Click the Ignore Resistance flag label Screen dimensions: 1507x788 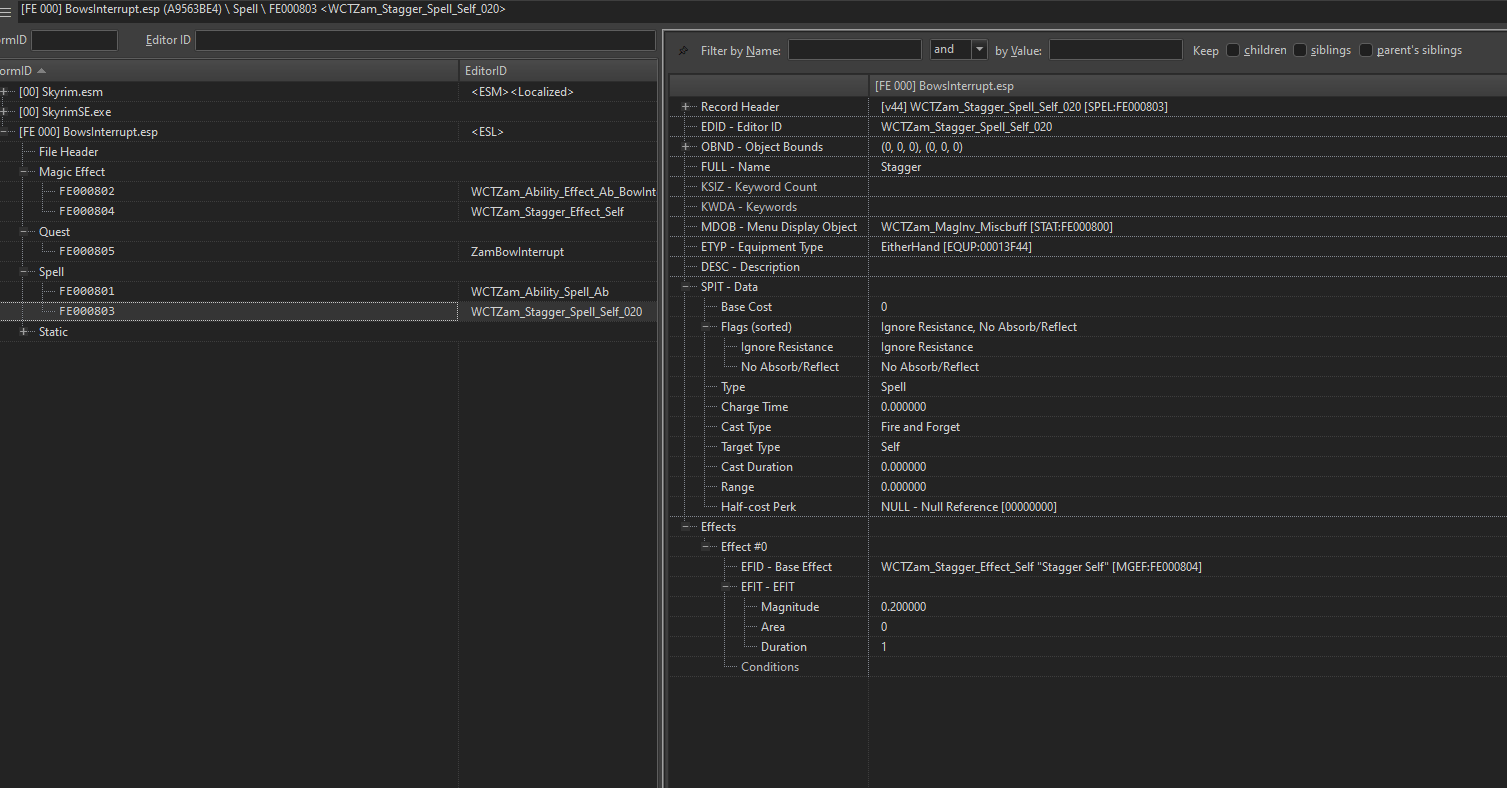[787, 347]
